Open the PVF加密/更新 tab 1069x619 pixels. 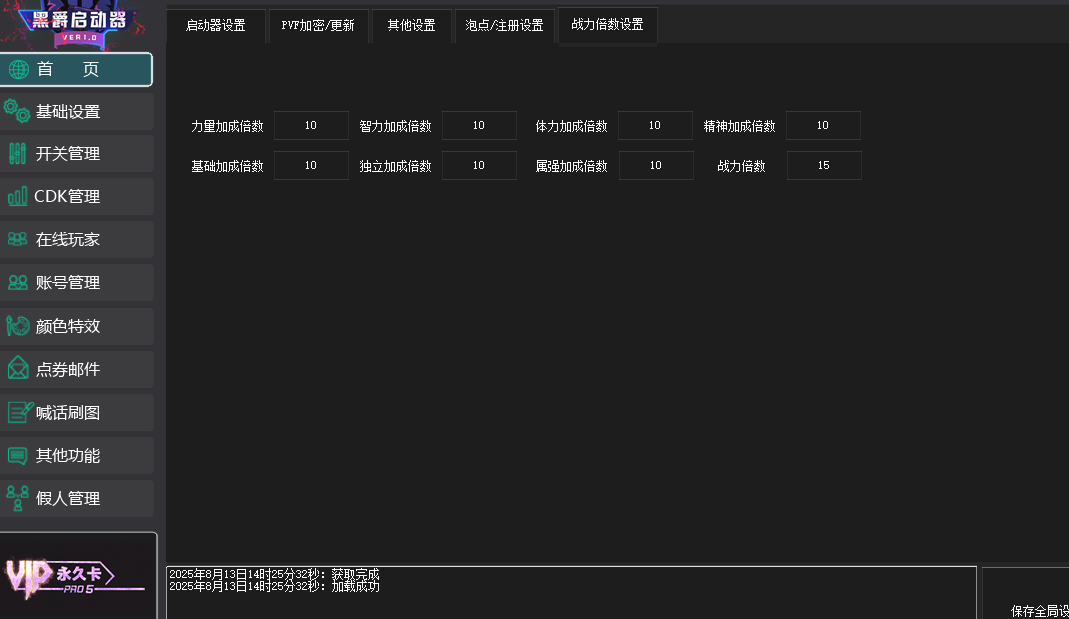click(x=318, y=26)
